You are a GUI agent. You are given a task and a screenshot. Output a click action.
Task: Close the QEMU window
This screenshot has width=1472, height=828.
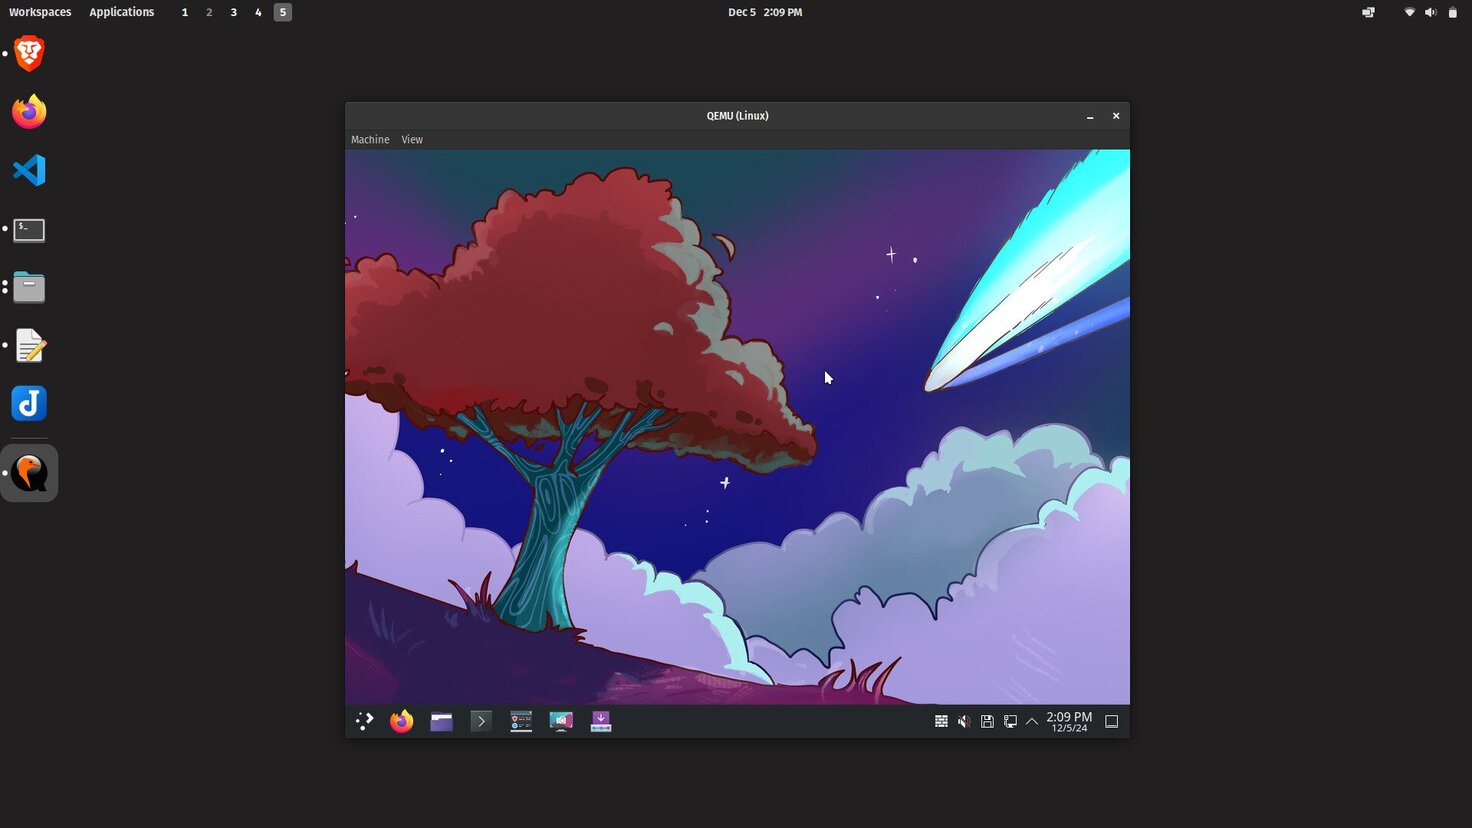(x=1116, y=116)
